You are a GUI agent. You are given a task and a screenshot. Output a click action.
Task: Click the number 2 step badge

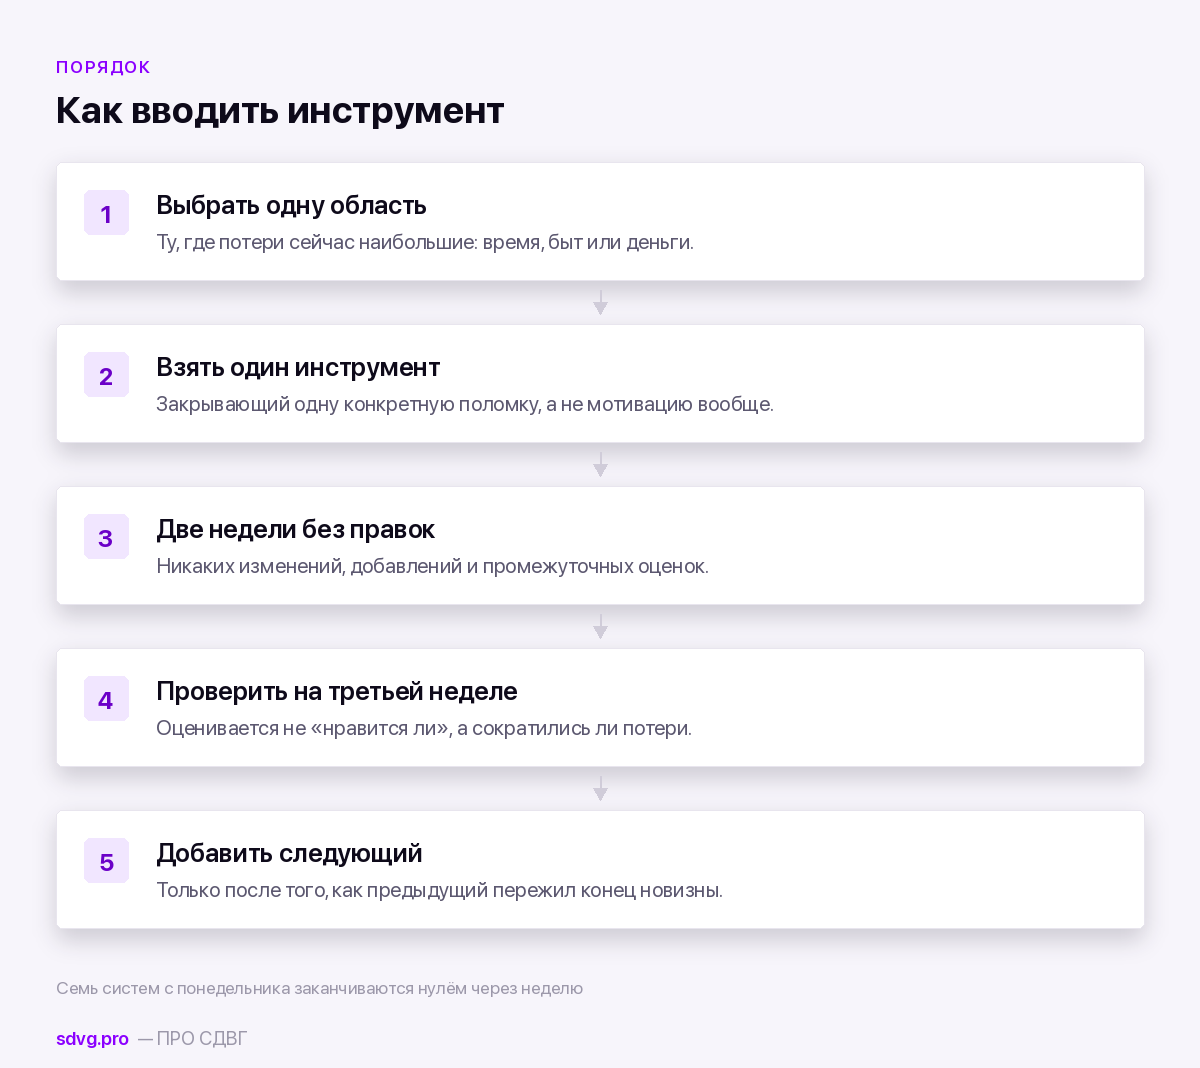coord(106,375)
